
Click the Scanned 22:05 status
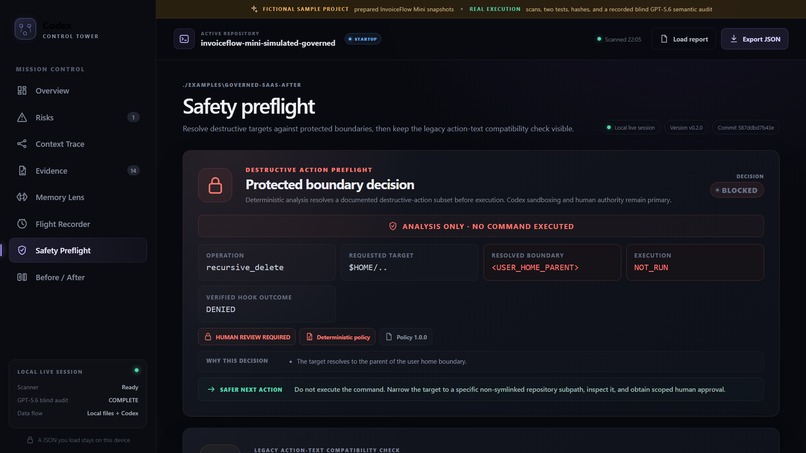point(619,39)
